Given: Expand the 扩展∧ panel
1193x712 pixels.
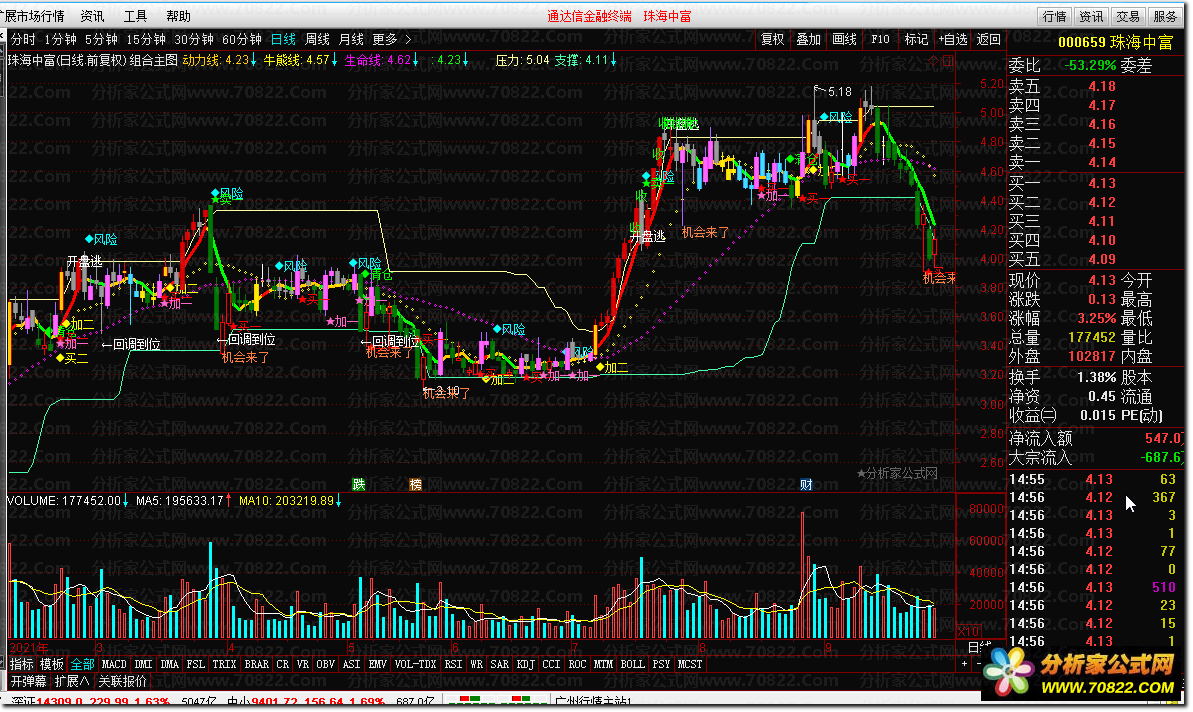Looking at the screenshot, I should pos(72,682).
